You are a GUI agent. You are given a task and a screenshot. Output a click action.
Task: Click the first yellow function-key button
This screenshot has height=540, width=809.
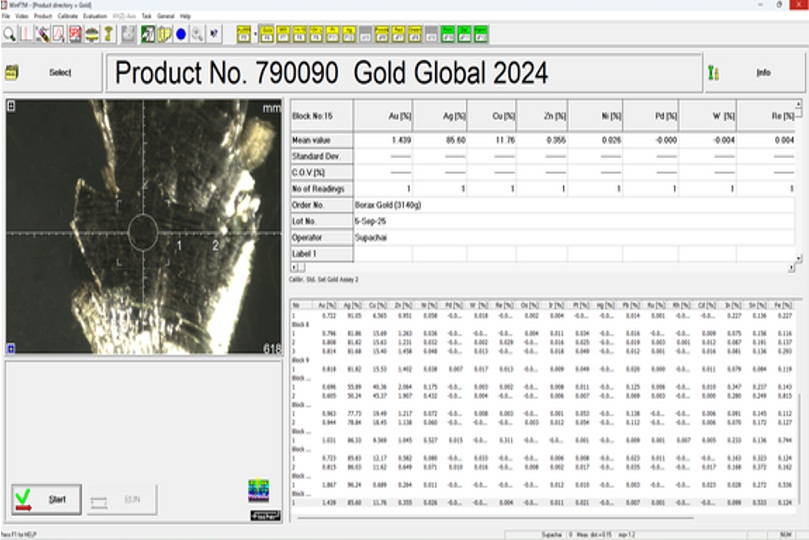click(243, 34)
